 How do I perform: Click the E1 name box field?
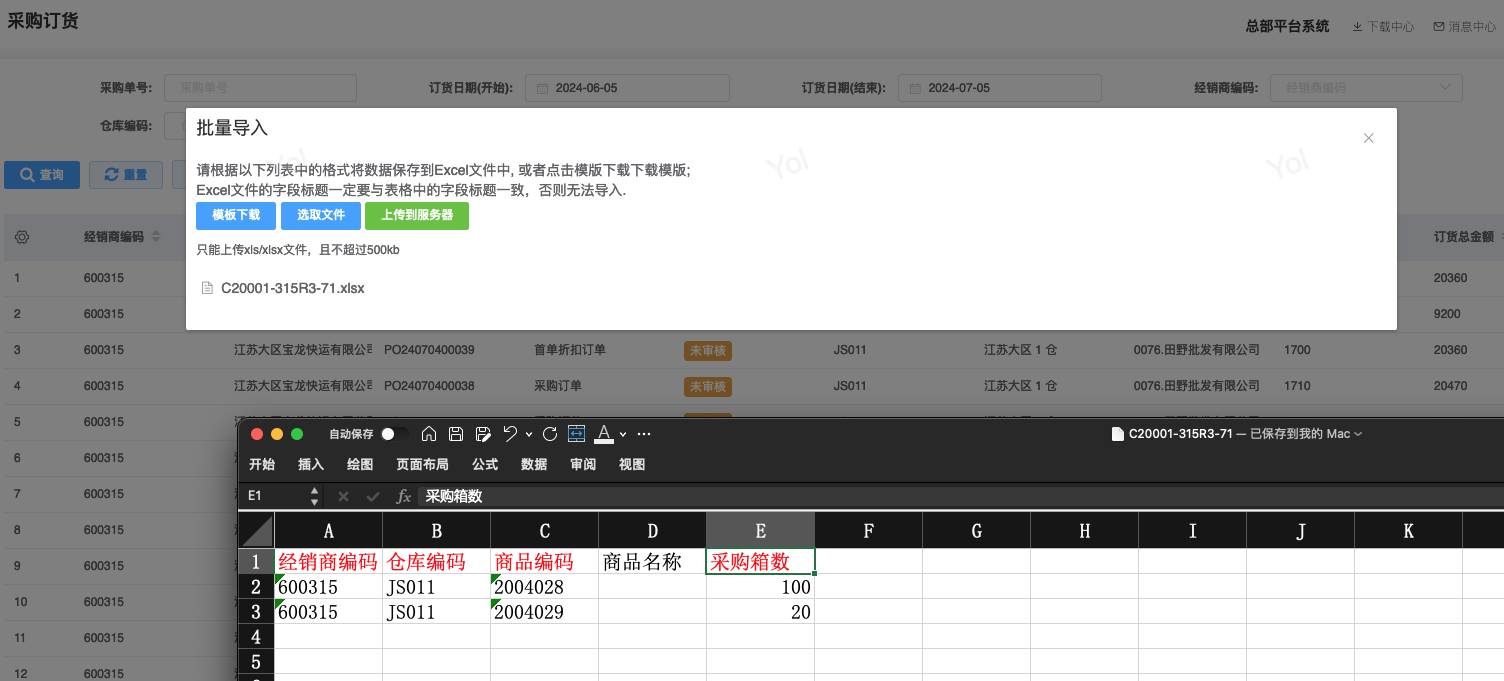(277, 496)
